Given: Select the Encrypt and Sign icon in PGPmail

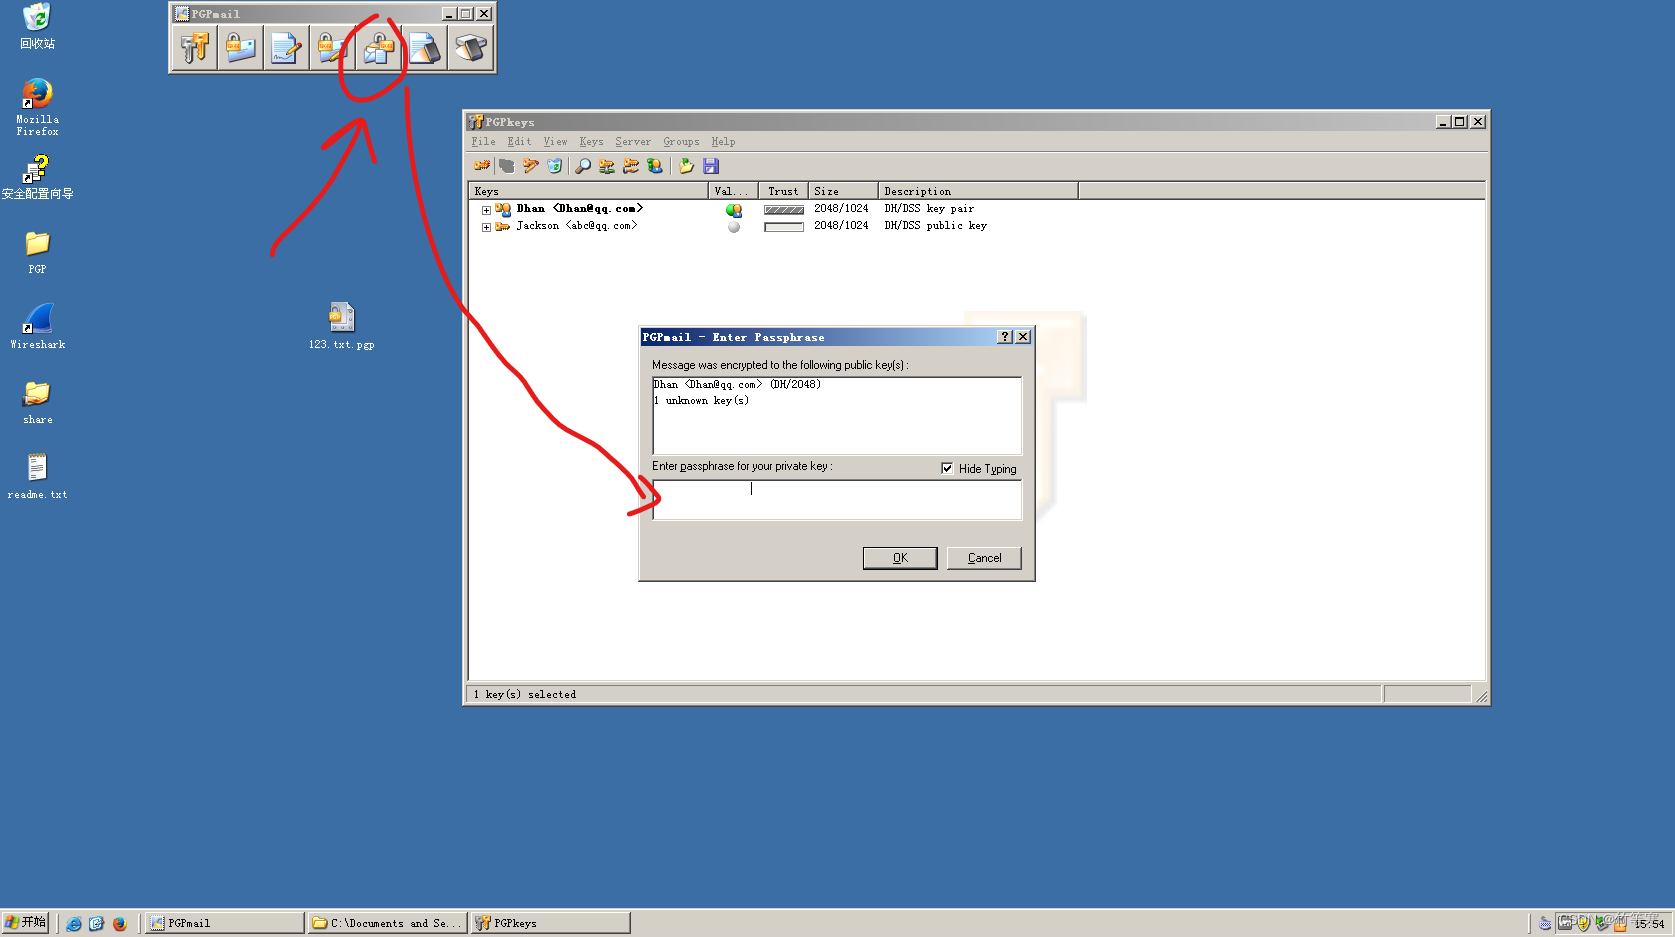Looking at the screenshot, I should (x=332, y=47).
